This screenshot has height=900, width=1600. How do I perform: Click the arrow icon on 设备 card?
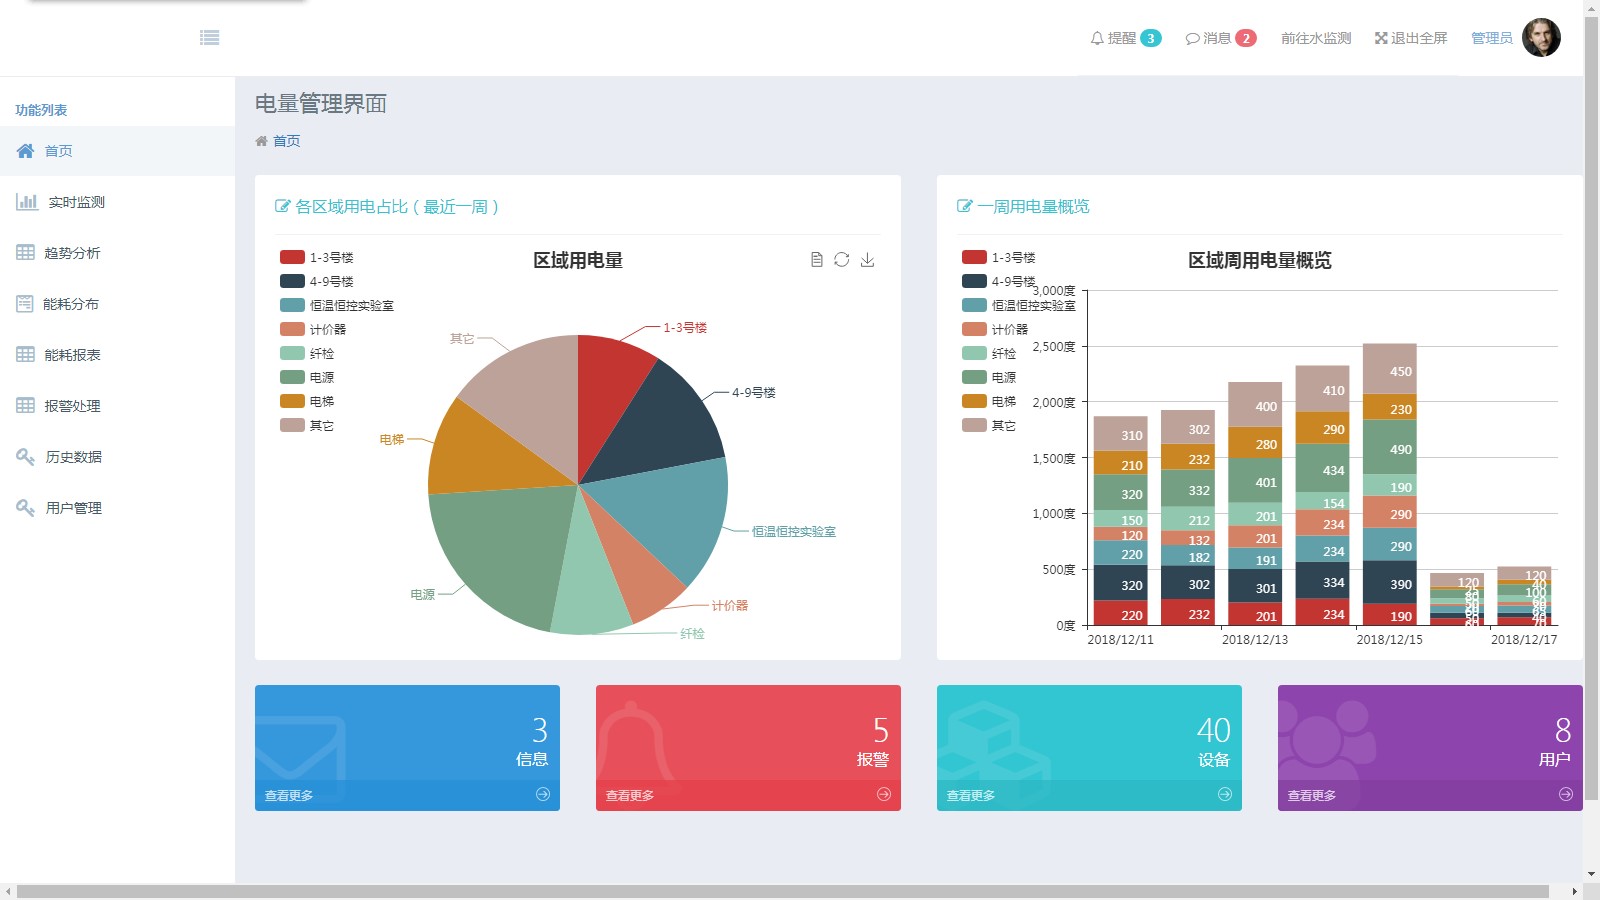(x=1225, y=794)
